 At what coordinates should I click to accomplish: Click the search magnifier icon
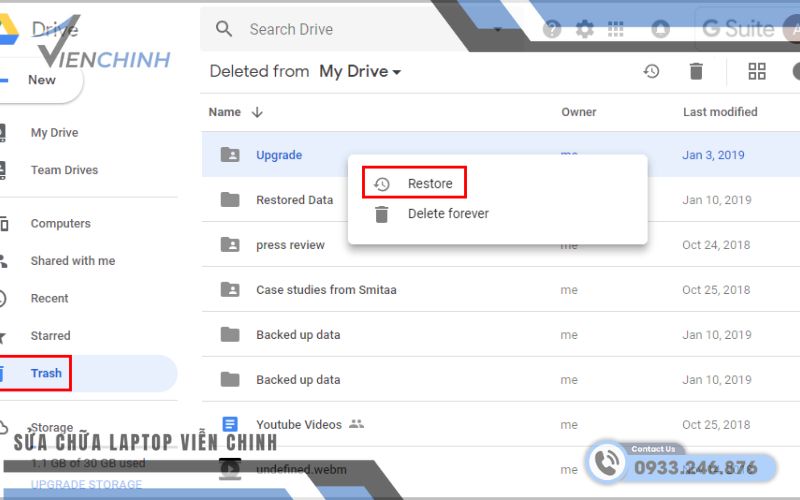click(x=223, y=29)
